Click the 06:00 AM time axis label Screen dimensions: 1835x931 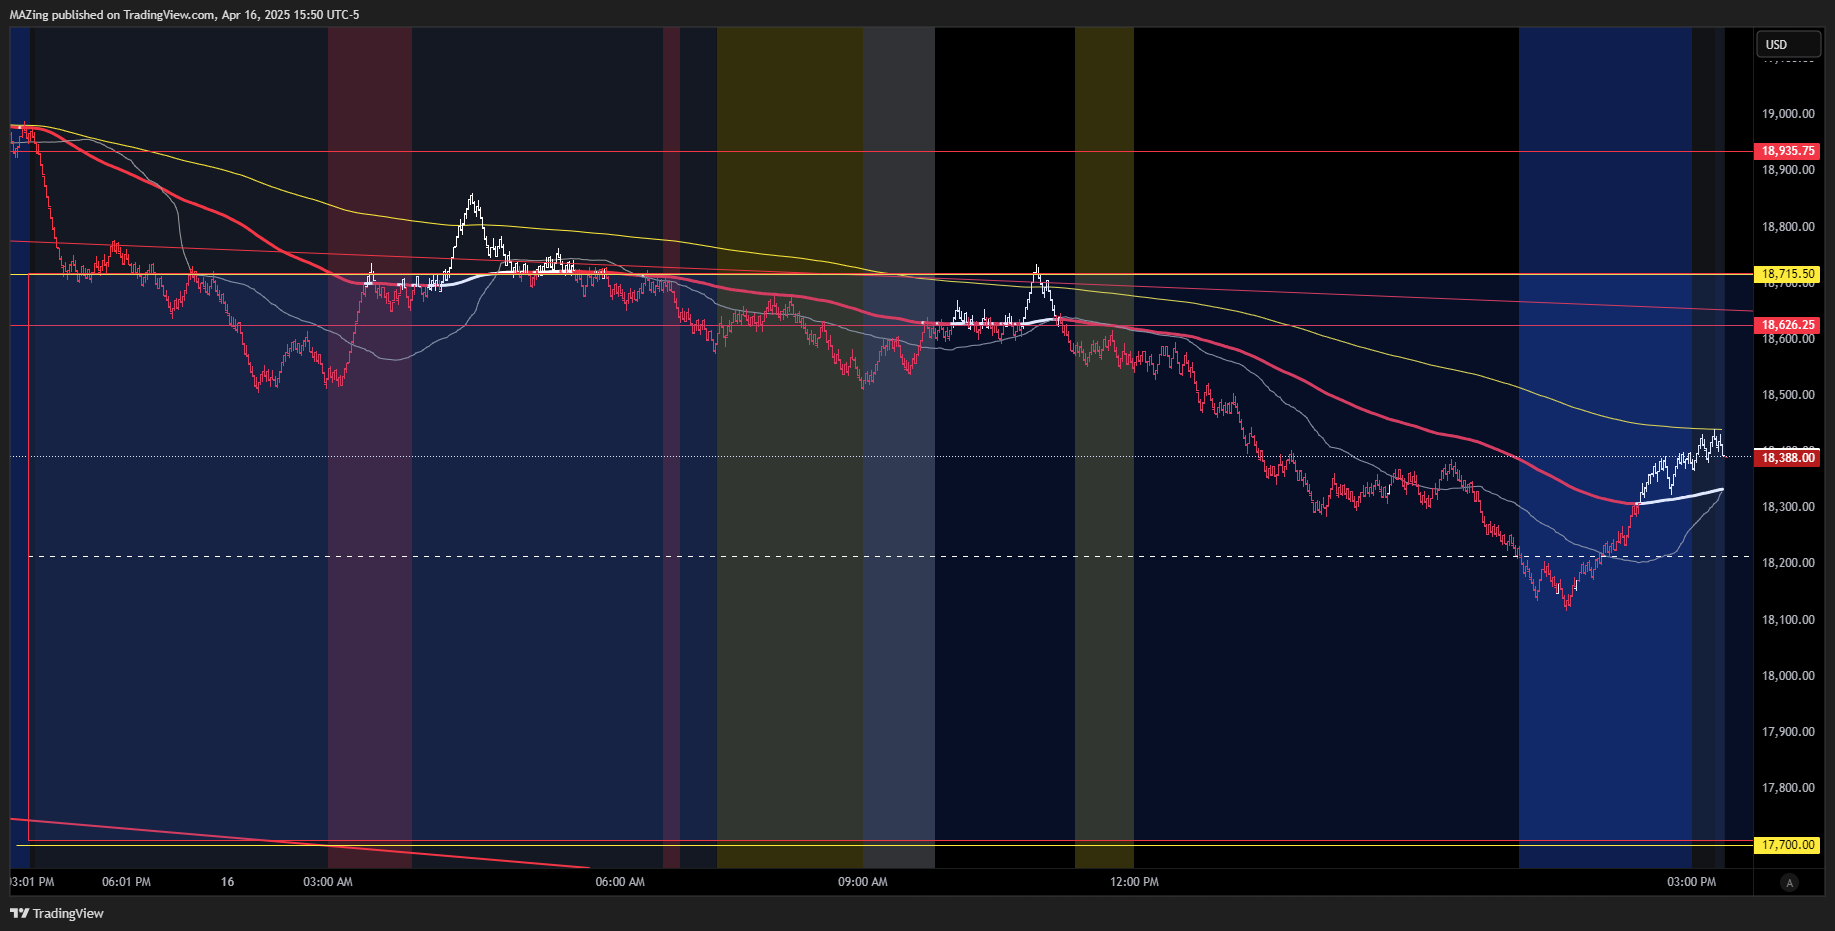(620, 882)
